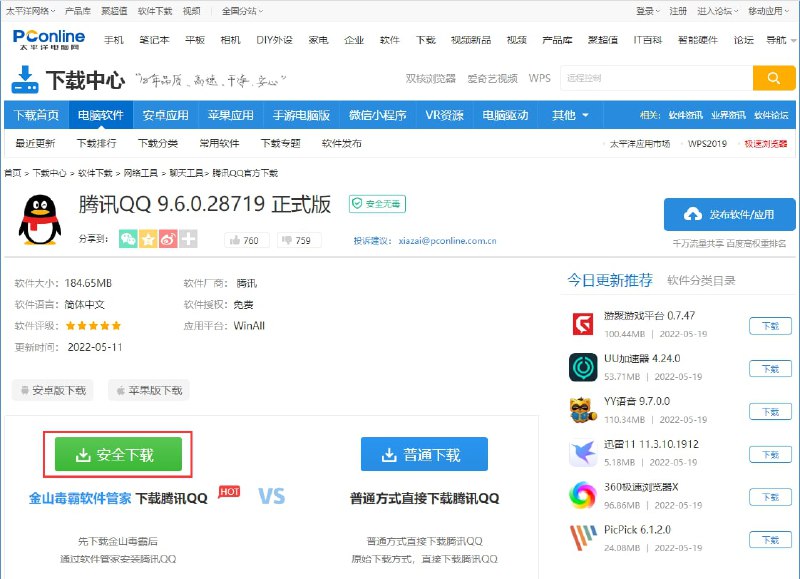Download 游聚游戏平台 via 下载 button
This screenshot has height=579, width=800.
[770, 326]
